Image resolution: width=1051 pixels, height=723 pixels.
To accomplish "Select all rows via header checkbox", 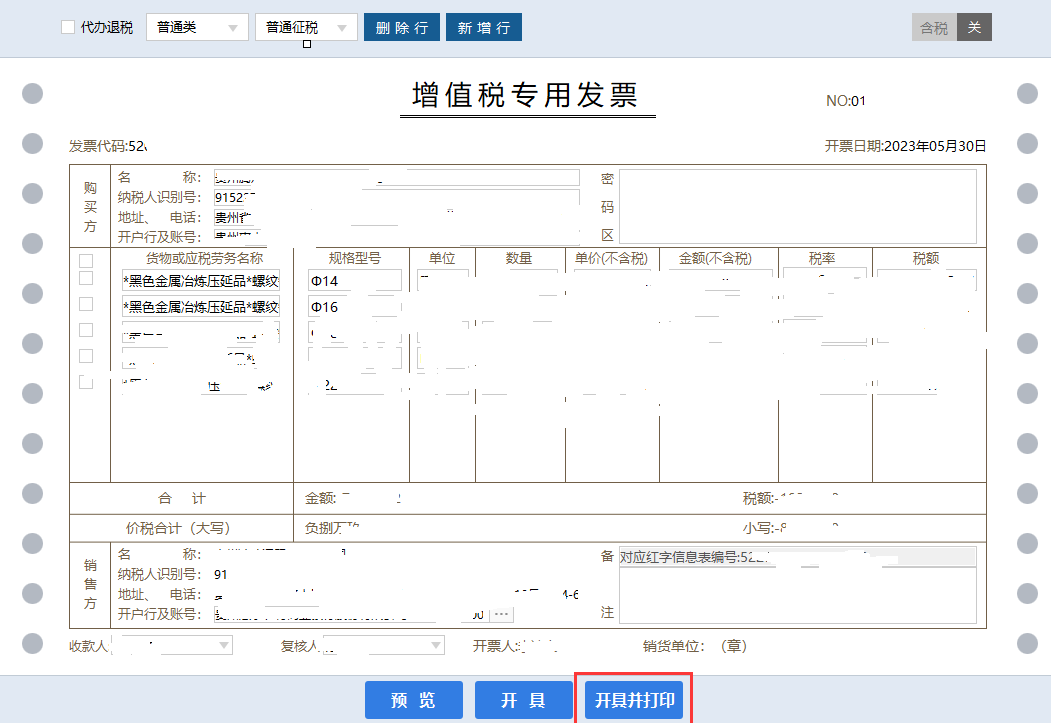I will pos(86,260).
